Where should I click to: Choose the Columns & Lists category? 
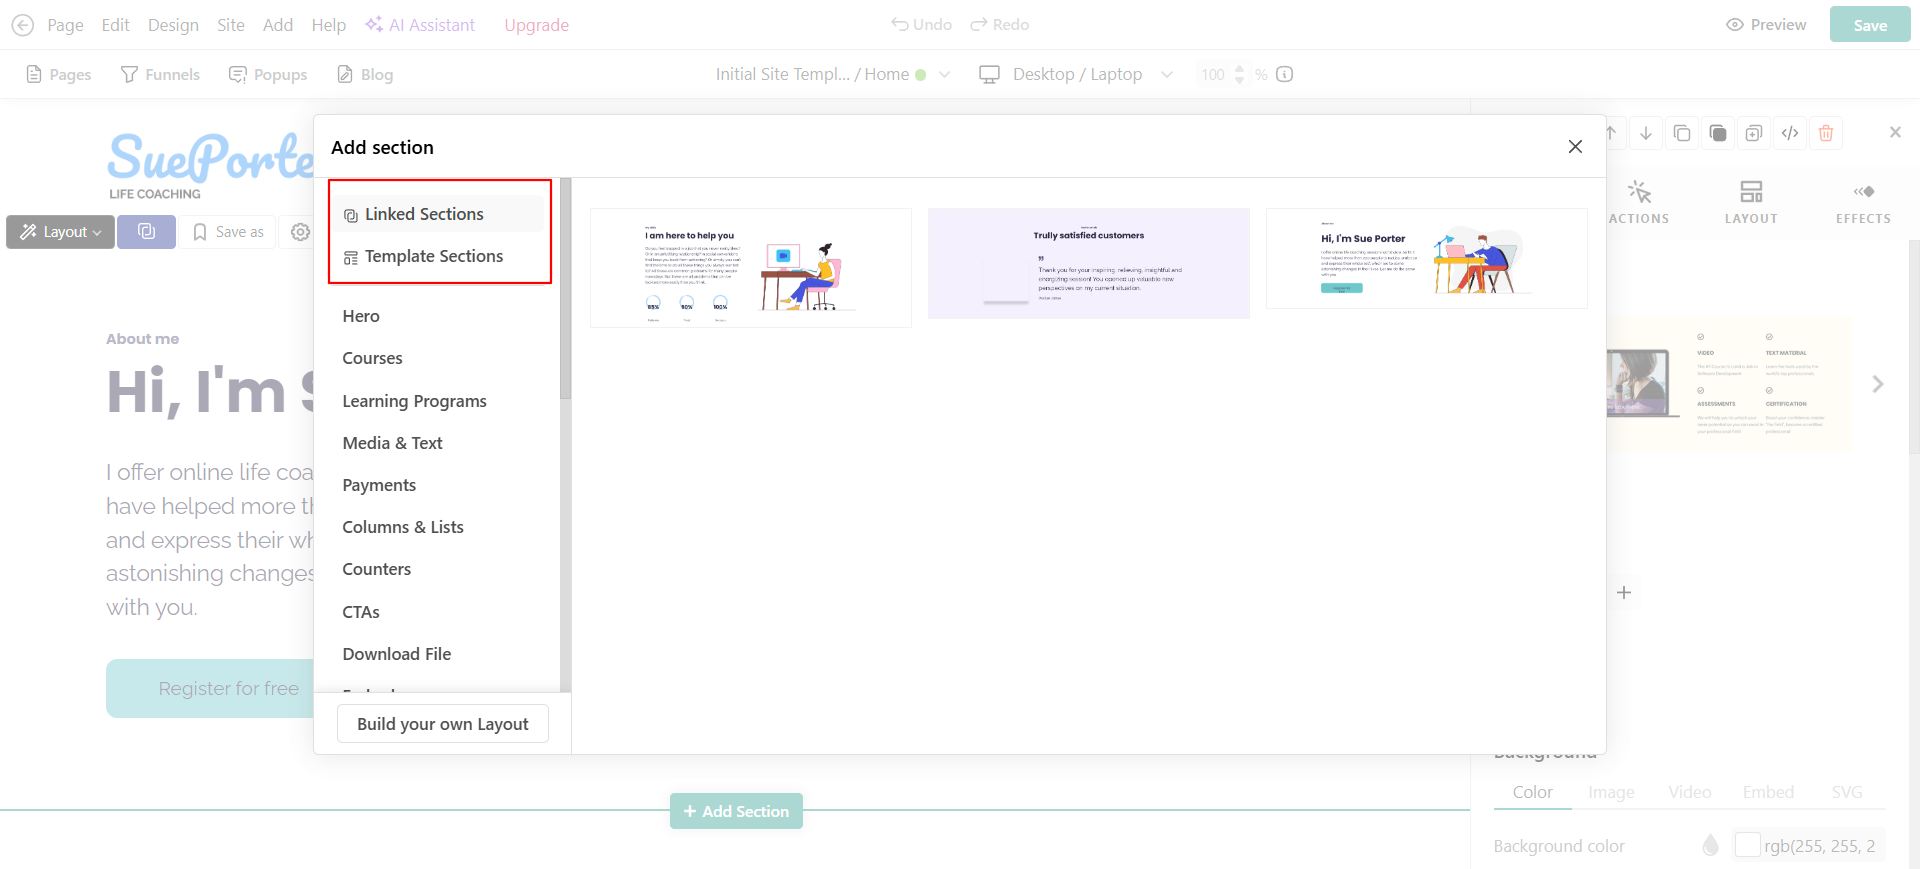pos(403,527)
